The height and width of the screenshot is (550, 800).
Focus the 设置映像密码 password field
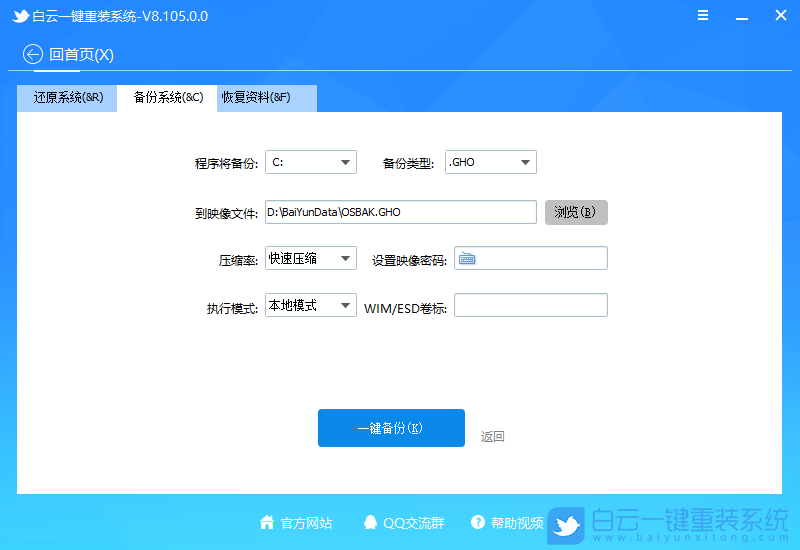[x=531, y=258]
